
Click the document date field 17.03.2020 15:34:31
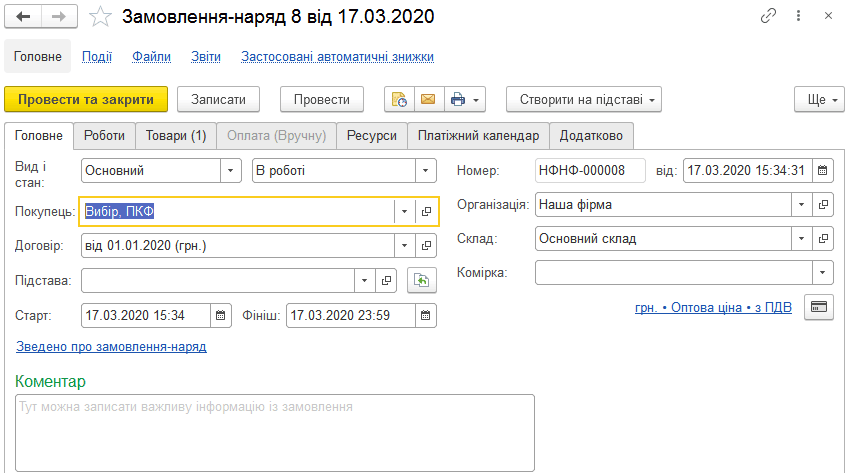(x=747, y=170)
